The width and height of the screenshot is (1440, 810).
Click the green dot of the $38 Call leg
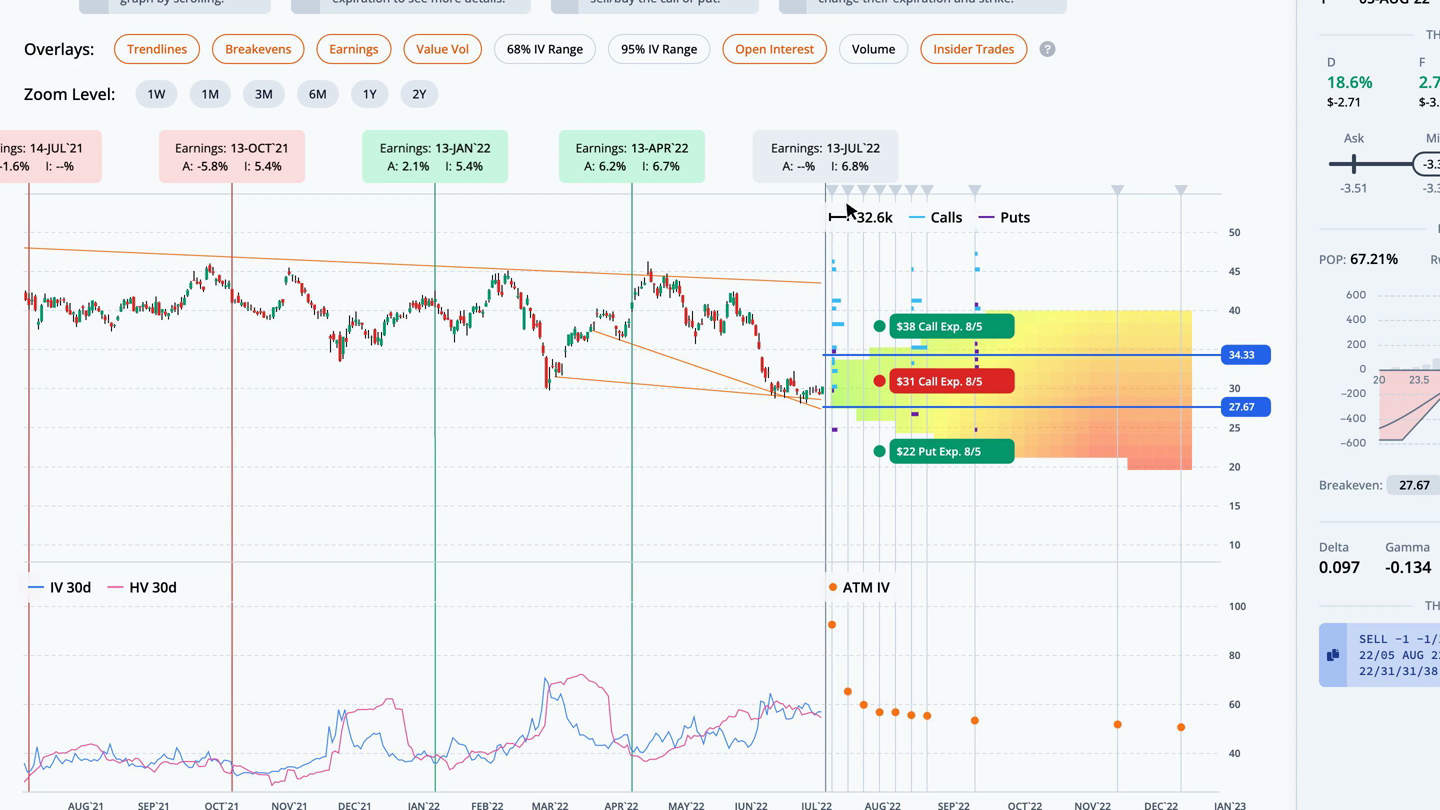(879, 326)
